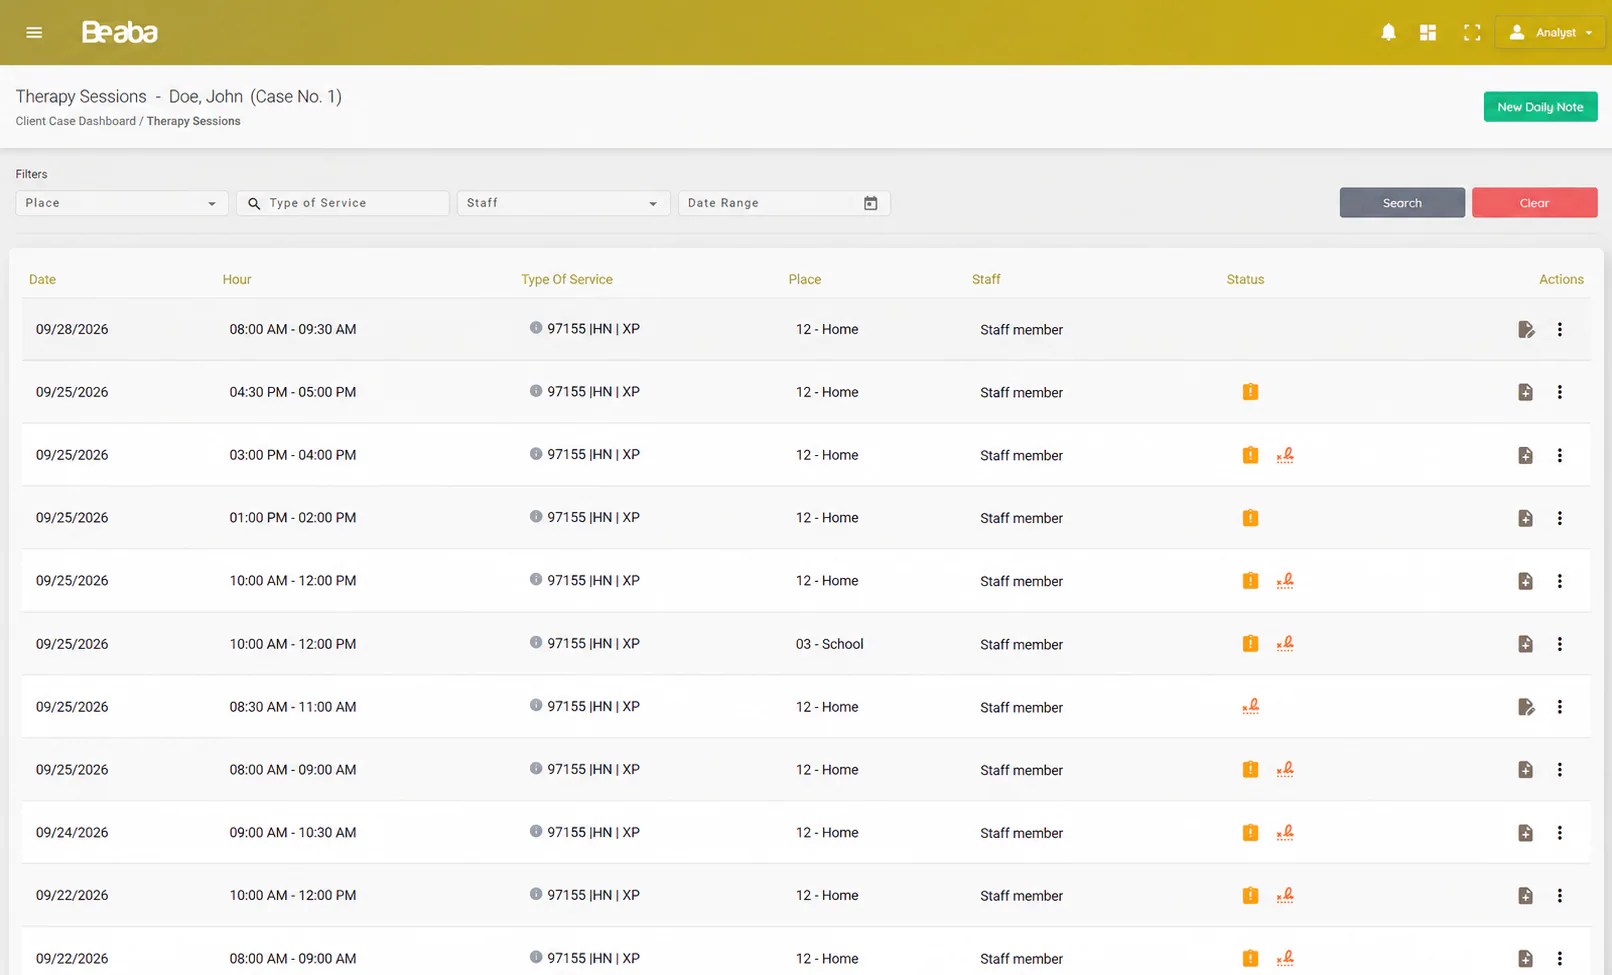Add note for 01:00 PM - 02:00 PM session
Screen dimensions: 1612x975
(x=1525, y=518)
